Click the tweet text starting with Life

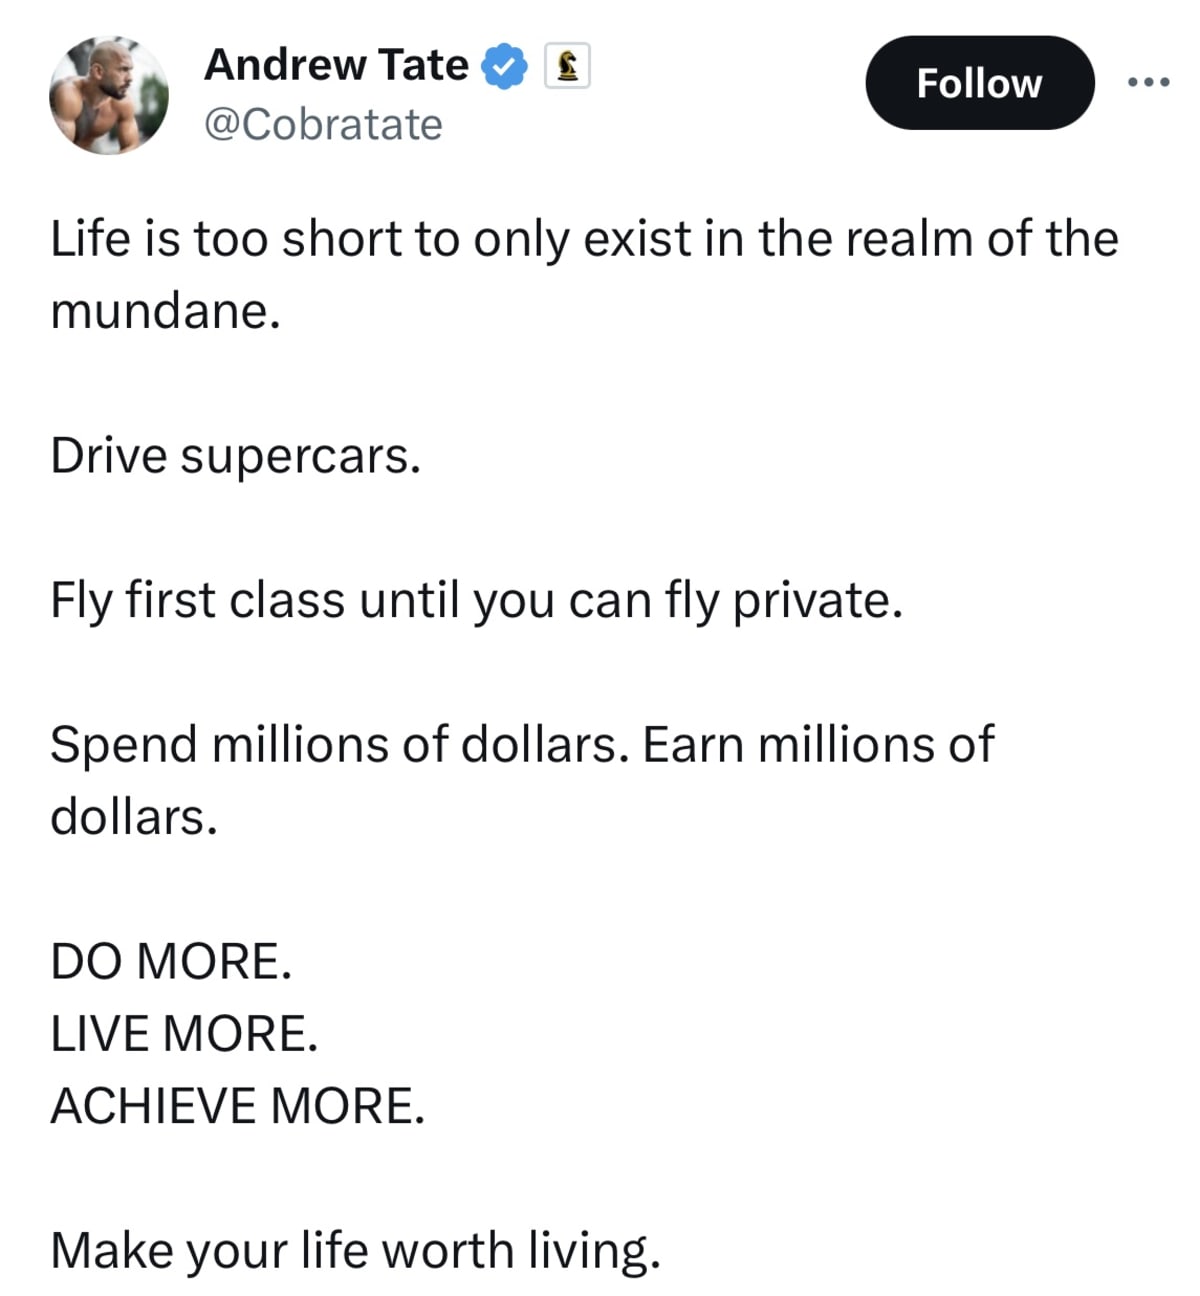[584, 238]
